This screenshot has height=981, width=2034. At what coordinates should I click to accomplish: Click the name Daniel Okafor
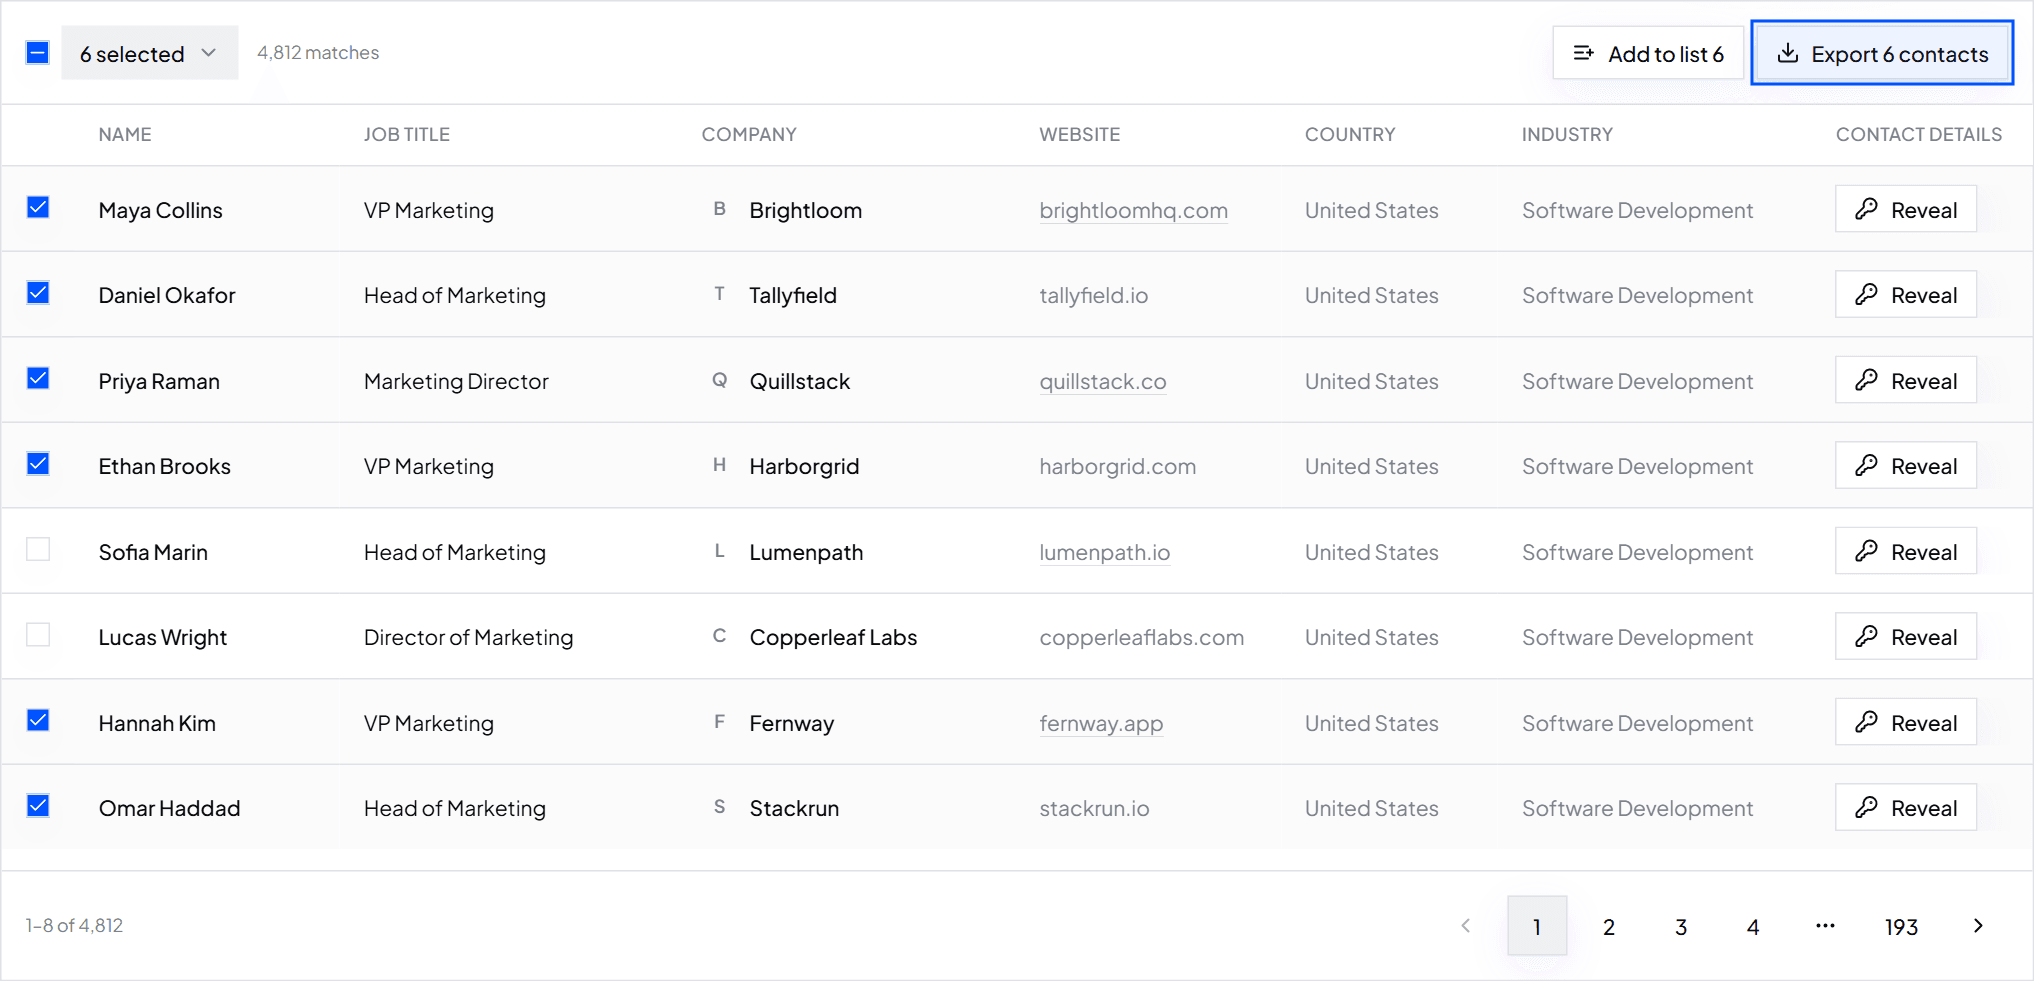[167, 295]
